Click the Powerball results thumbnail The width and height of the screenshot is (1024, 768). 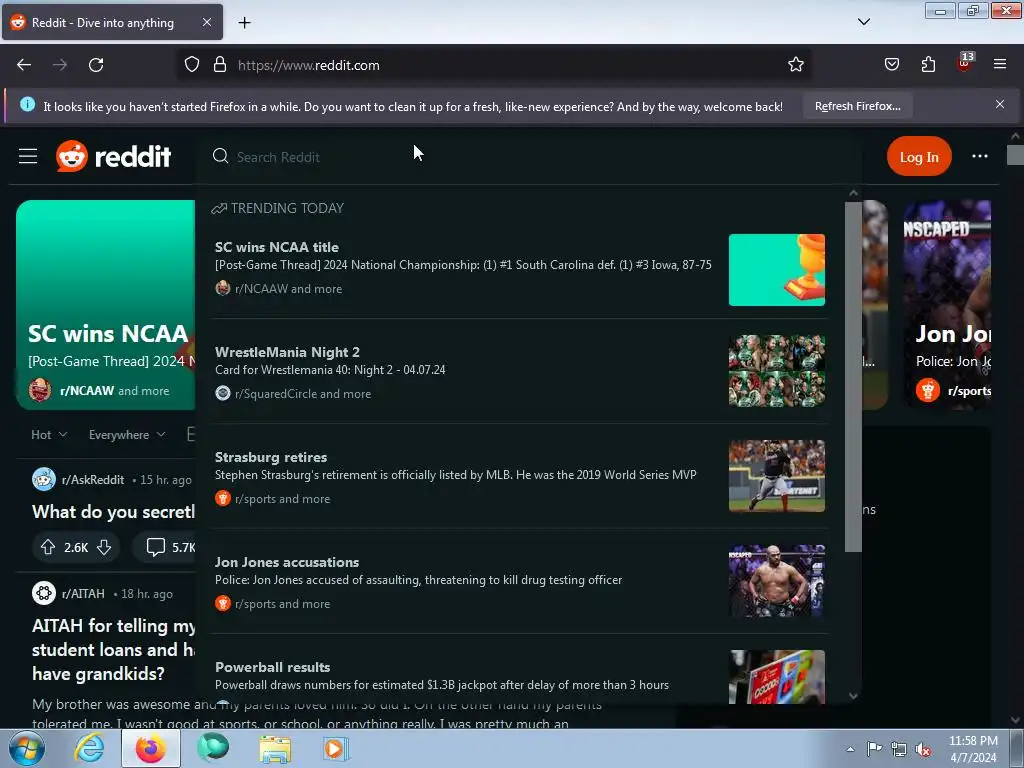tap(776, 677)
